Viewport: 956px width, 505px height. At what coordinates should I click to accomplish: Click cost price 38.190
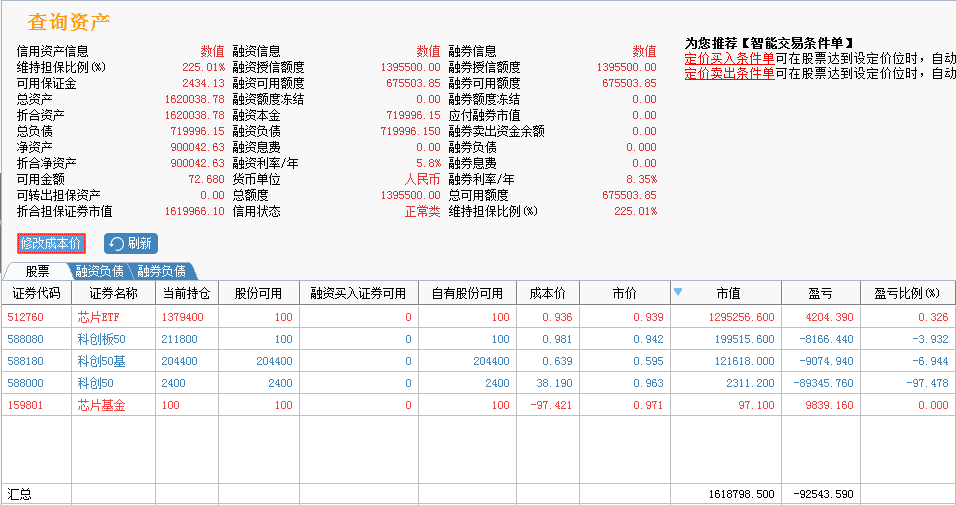tap(554, 383)
